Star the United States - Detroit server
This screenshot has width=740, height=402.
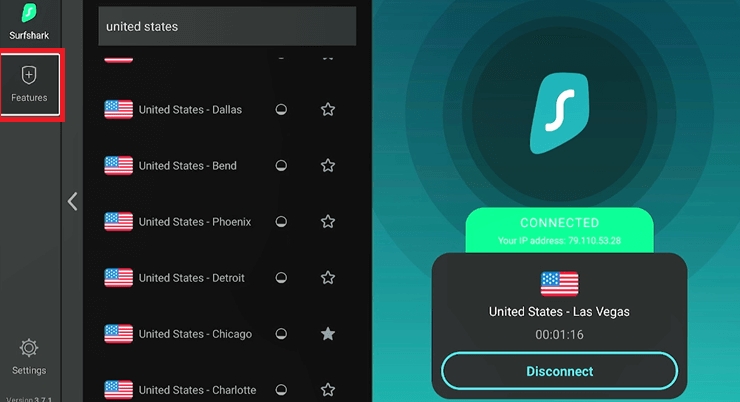327,278
